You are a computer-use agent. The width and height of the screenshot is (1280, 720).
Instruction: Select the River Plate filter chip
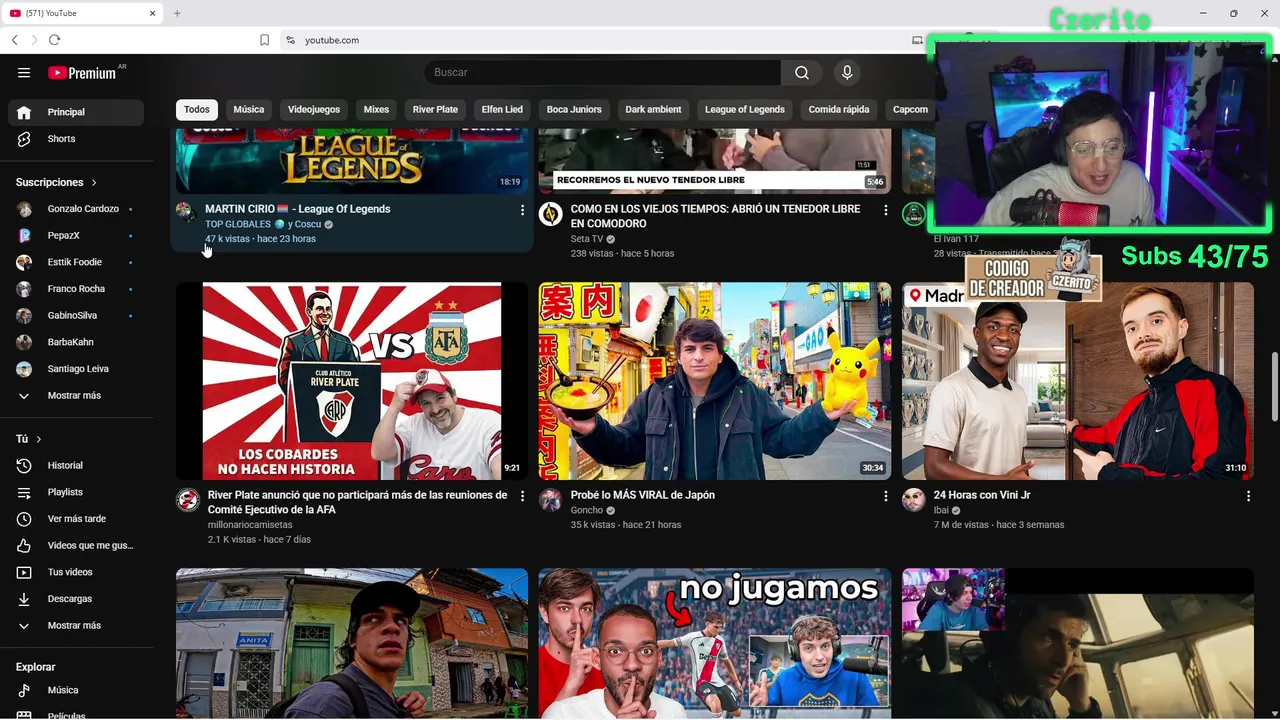coord(435,110)
